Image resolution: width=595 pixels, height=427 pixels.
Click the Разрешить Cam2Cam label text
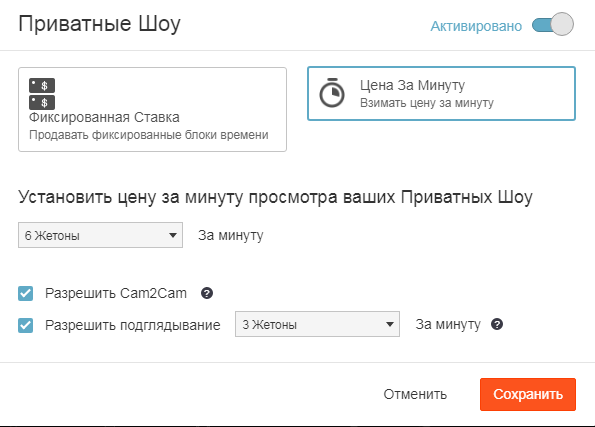[116, 293]
